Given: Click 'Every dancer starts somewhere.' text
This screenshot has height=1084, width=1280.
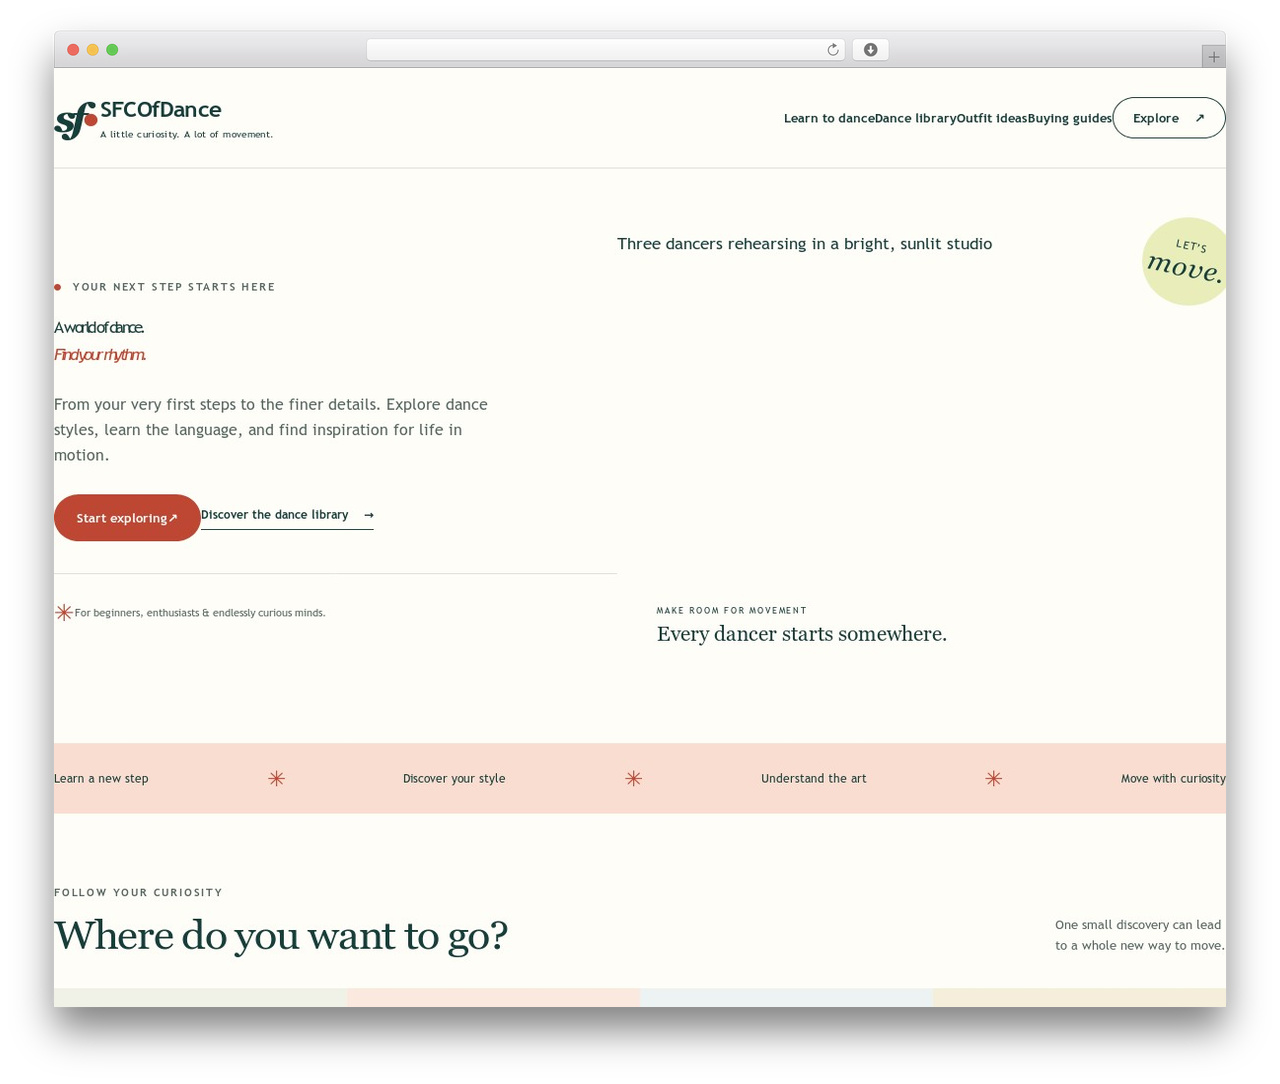Looking at the screenshot, I should tap(802, 634).
